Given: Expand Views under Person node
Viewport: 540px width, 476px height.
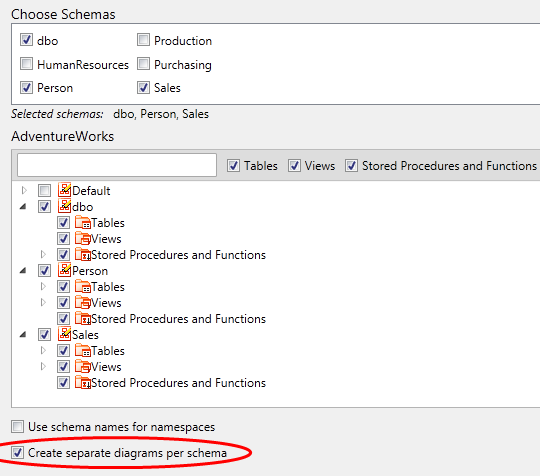Looking at the screenshot, I should [x=43, y=302].
